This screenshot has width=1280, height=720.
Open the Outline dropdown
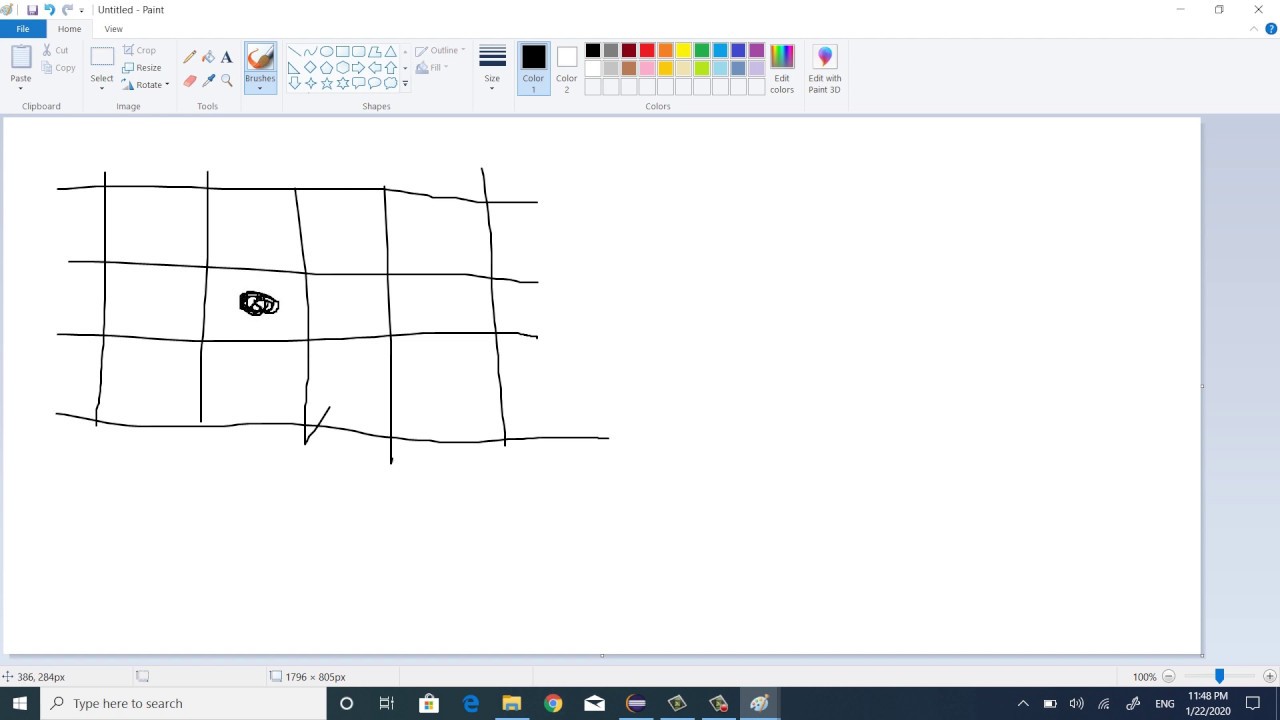click(440, 50)
